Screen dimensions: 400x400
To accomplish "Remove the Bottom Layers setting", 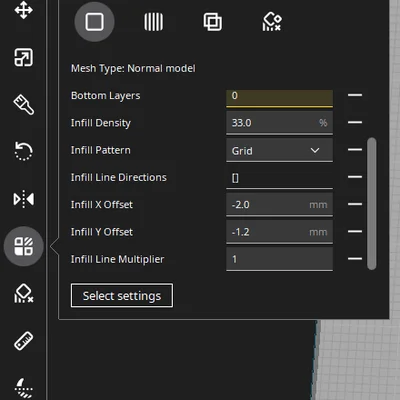I will pyautogui.click(x=355, y=95).
